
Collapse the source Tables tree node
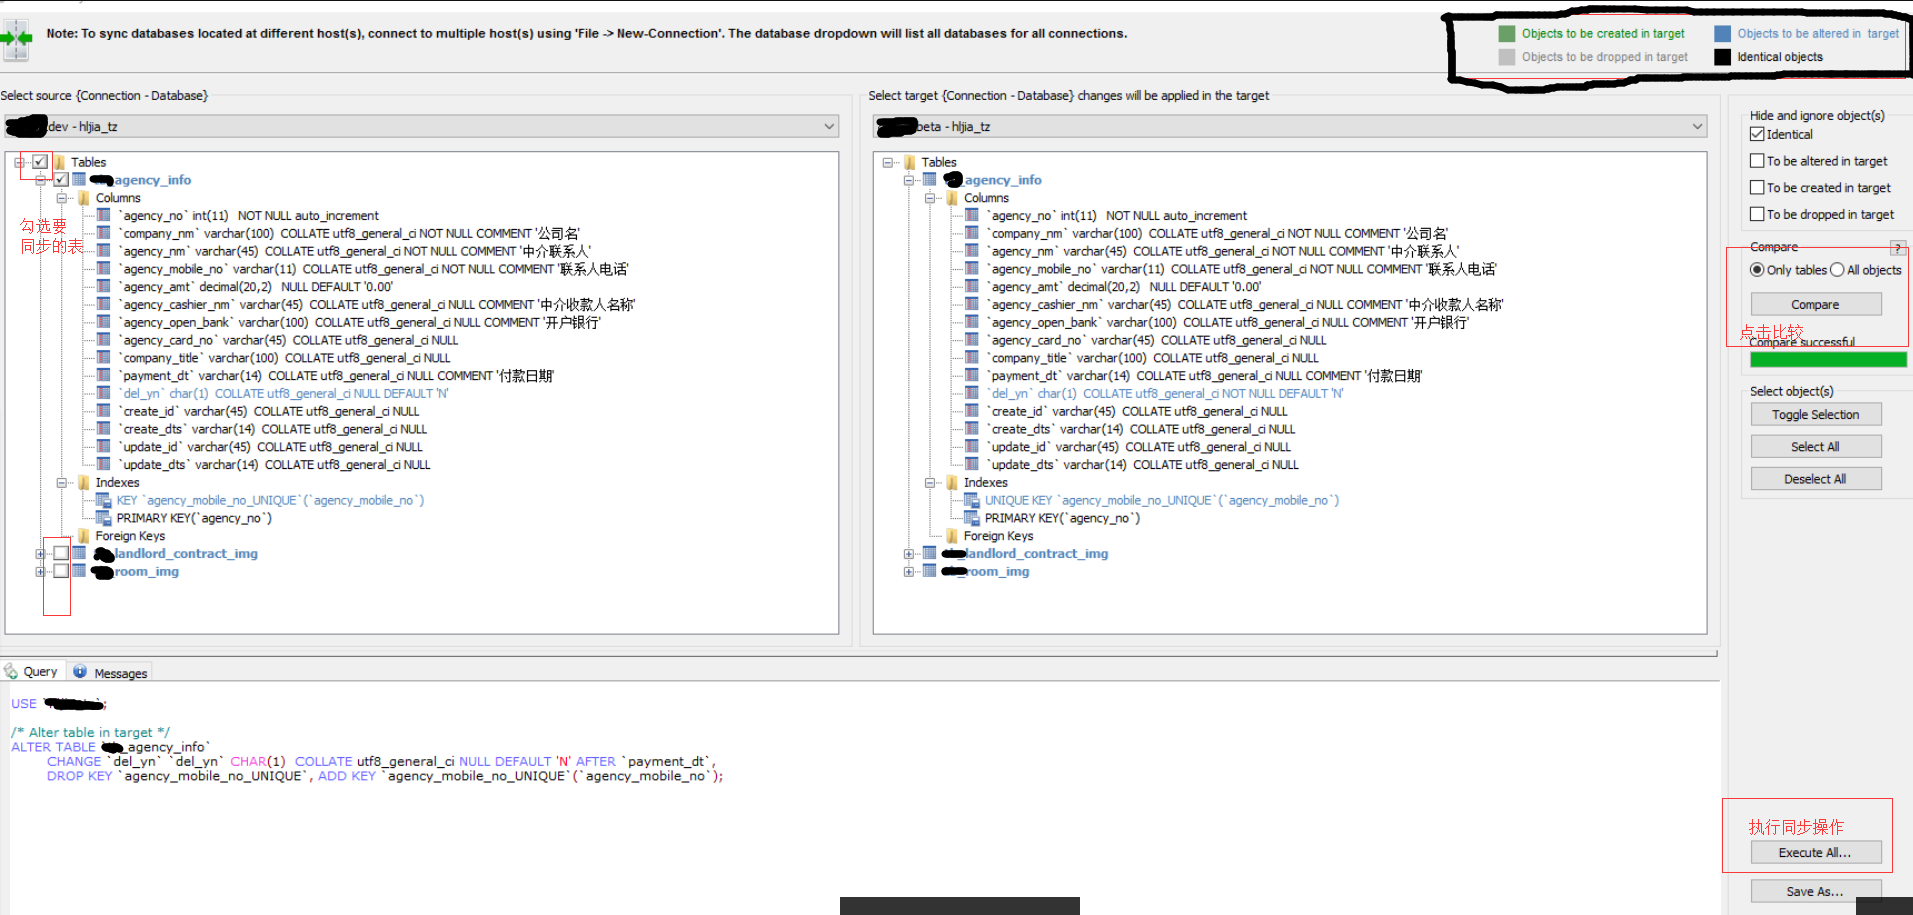coord(19,162)
